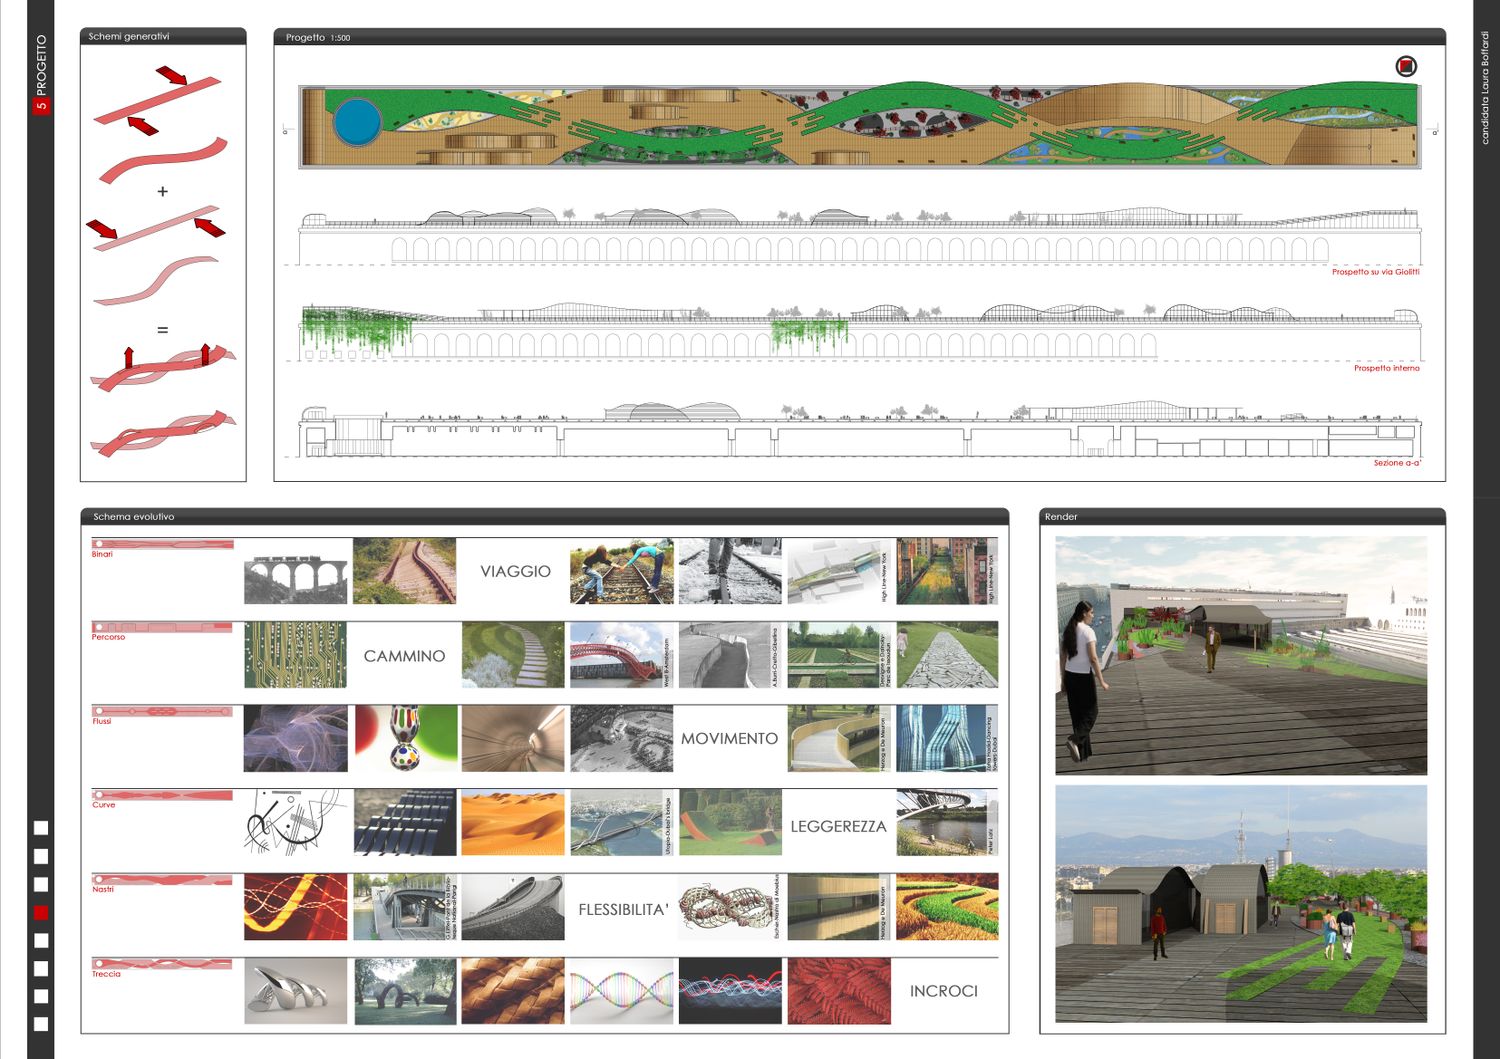The height and width of the screenshot is (1059, 1500).
Task: Open the Schemi generativi panel header
Action: click(163, 36)
